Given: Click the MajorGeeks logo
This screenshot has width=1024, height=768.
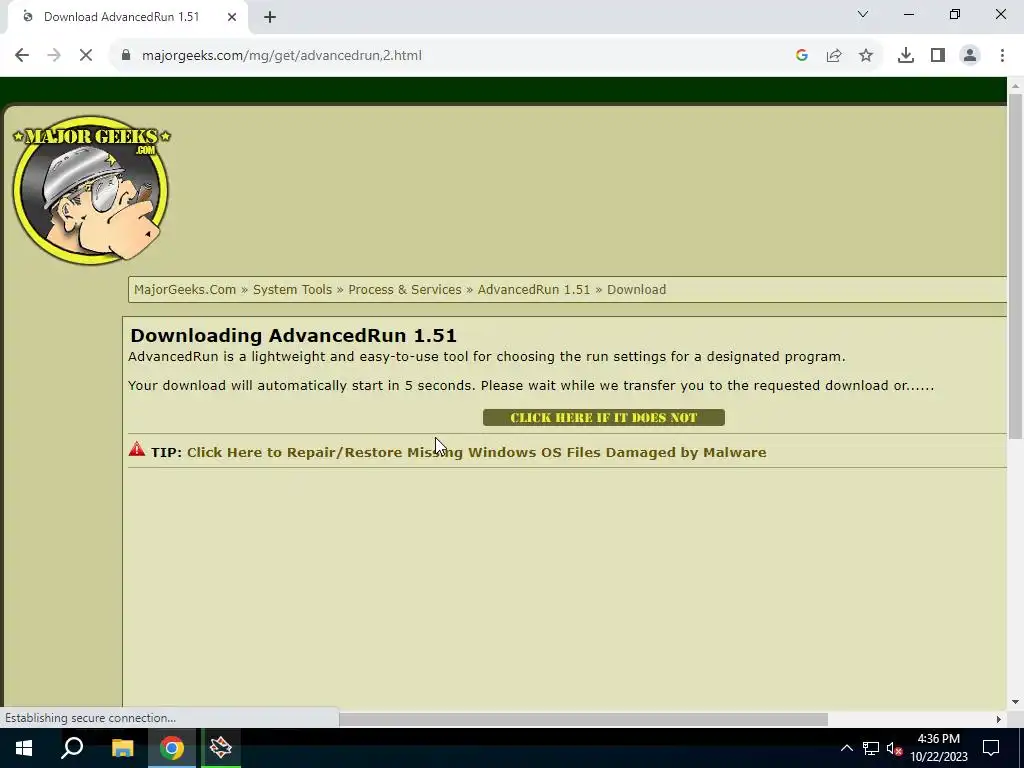Looking at the screenshot, I should tap(91, 189).
